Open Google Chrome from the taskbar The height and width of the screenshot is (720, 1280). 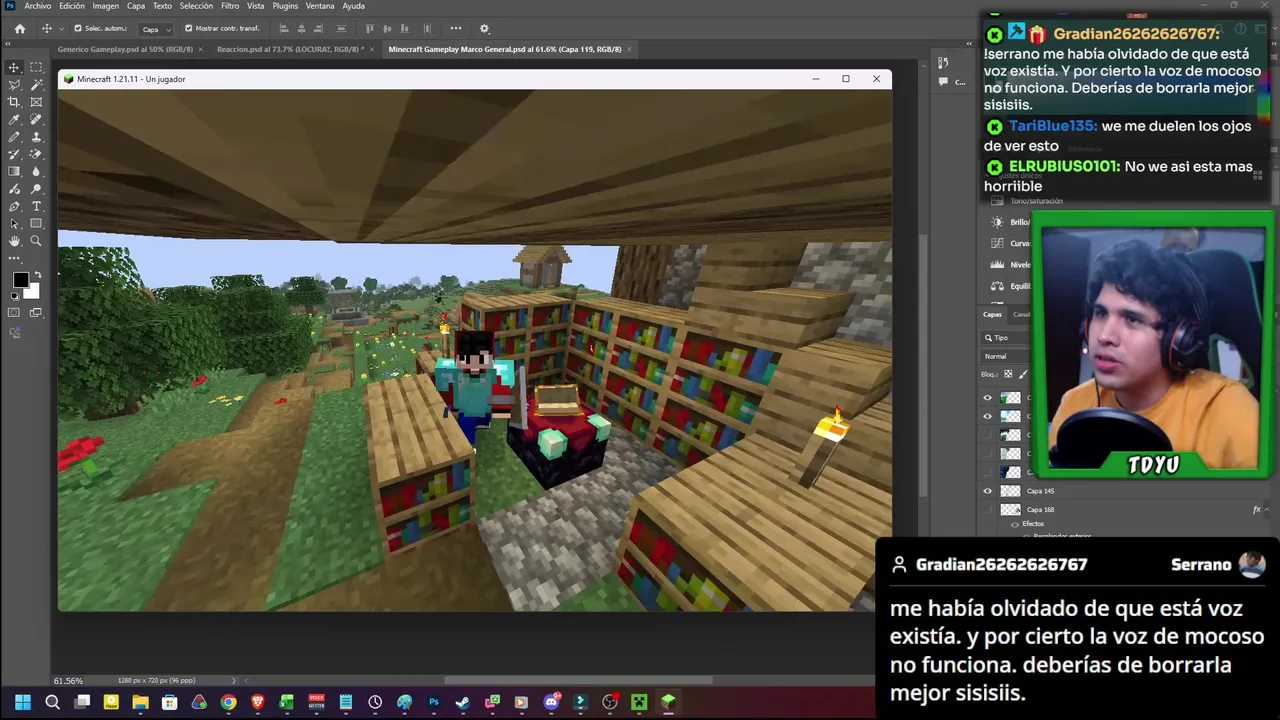tap(228, 702)
